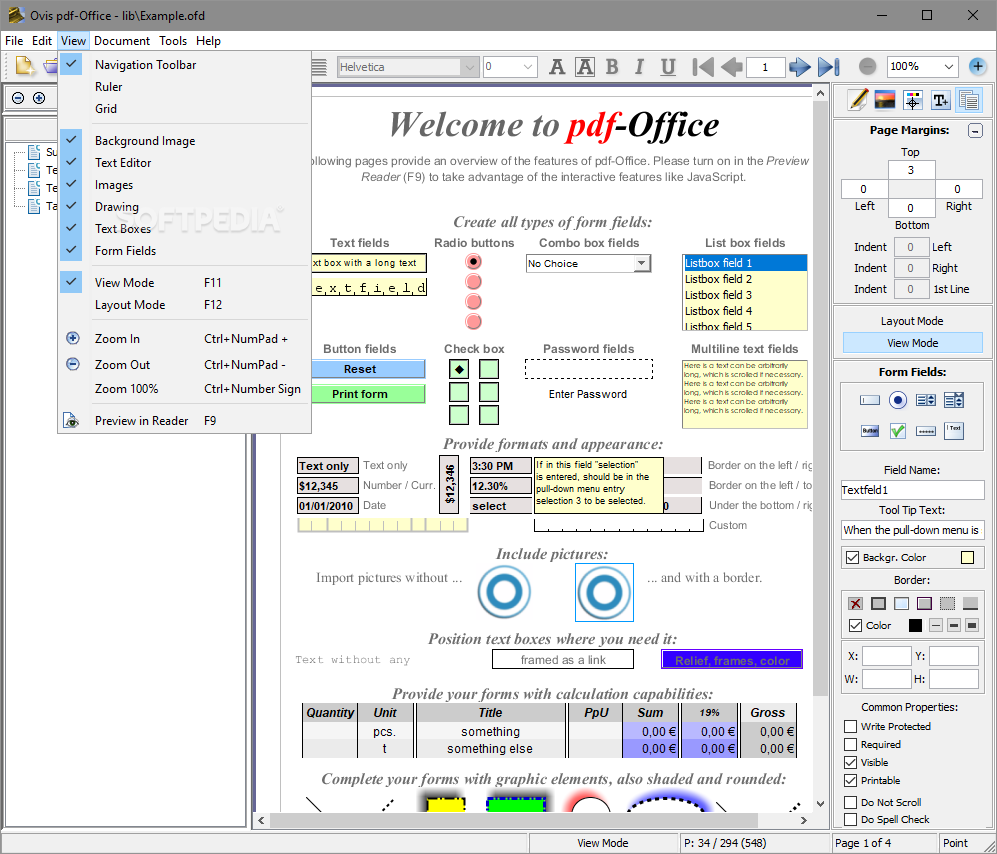The width and height of the screenshot is (997, 854).
Task: Toggle Background Image in View menu
Action: 184,141
